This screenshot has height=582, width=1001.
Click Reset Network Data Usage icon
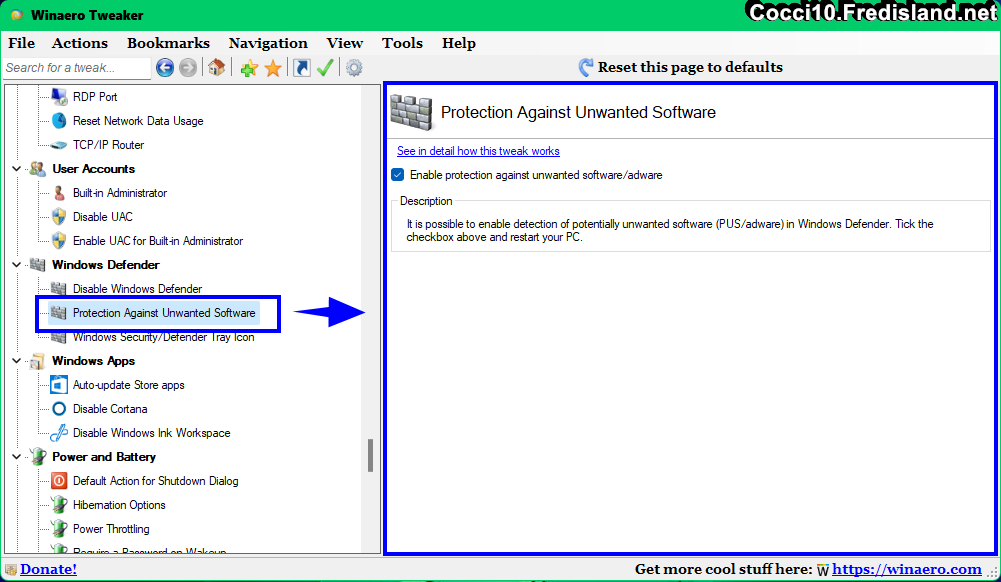(59, 121)
